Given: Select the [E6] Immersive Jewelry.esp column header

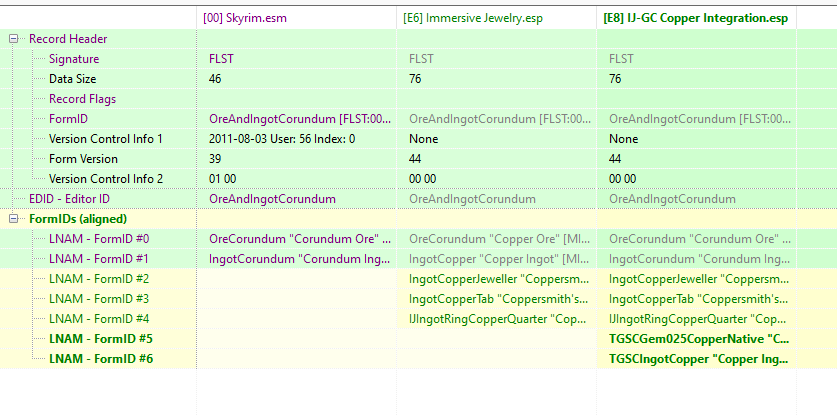Looking at the screenshot, I should pos(496,18).
